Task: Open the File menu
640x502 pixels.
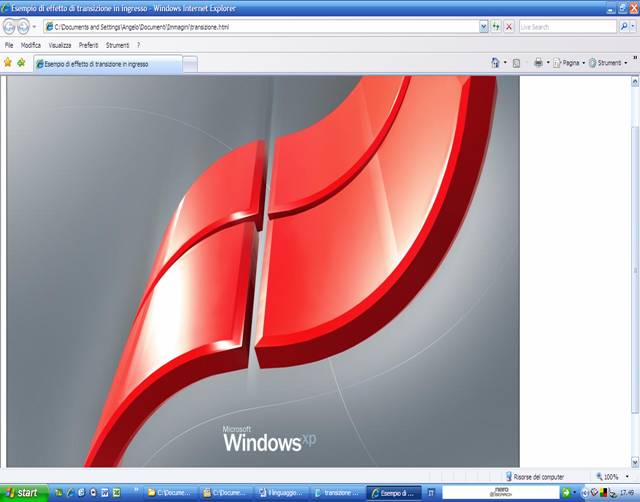Action: [x=9, y=45]
